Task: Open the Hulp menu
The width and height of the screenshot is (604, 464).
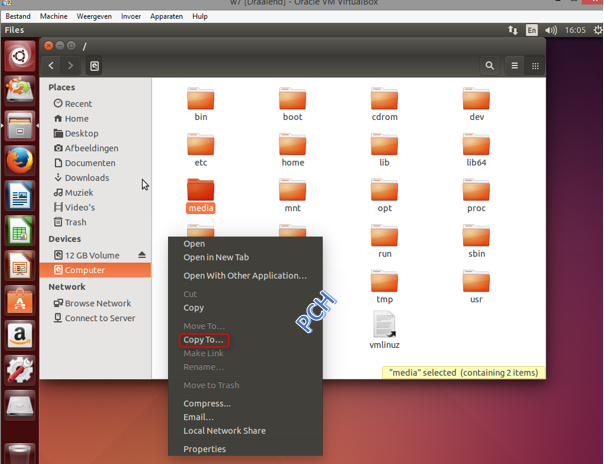Action: tap(200, 16)
